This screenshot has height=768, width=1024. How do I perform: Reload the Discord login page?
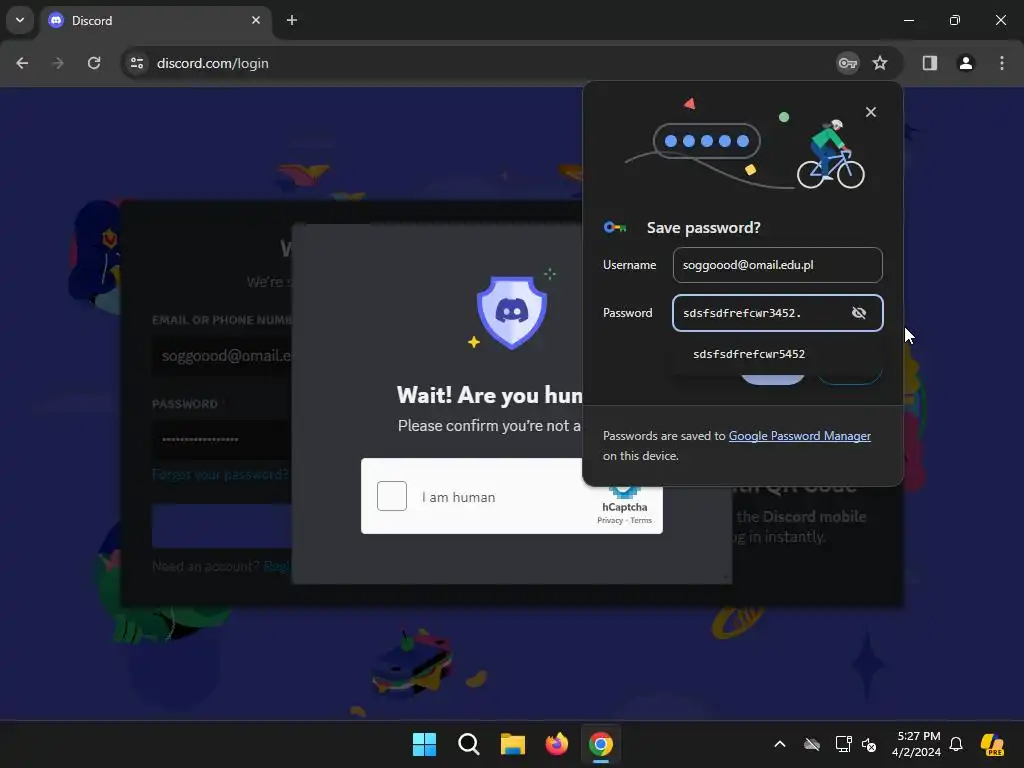pyautogui.click(x=94, y=63)
